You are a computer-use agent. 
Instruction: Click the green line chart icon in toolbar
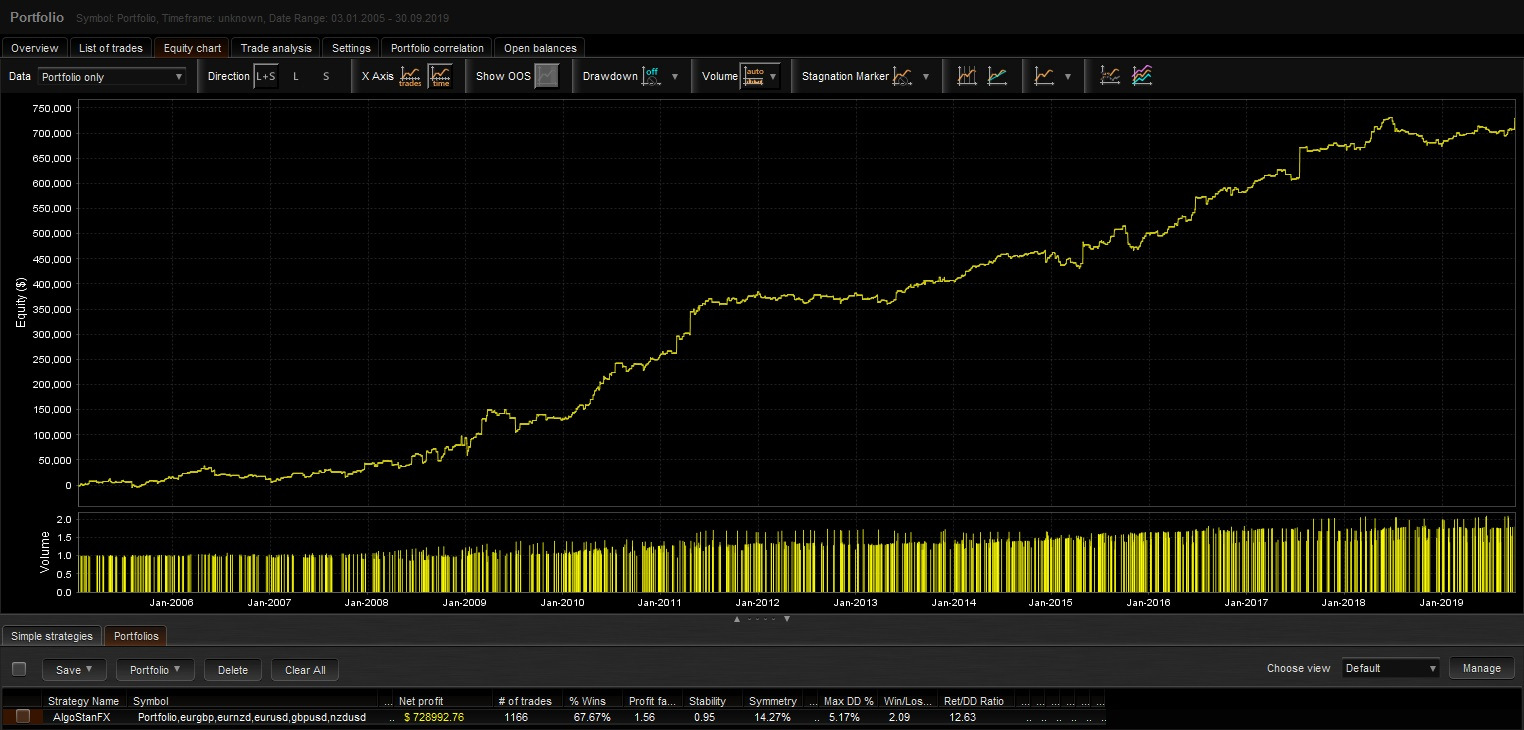(x=997, y=76)
